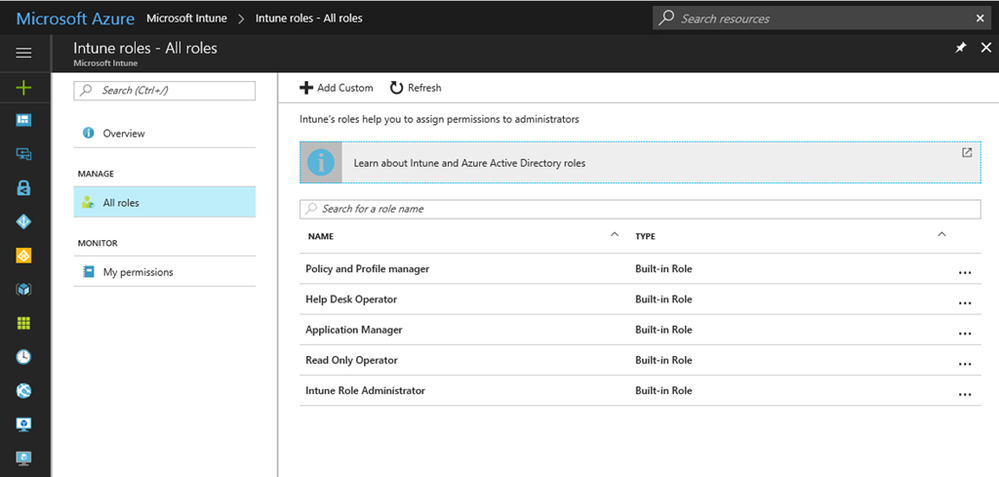Open the hamburger menu in the sidebar
The image size is (999, 477).
(24, 53)
